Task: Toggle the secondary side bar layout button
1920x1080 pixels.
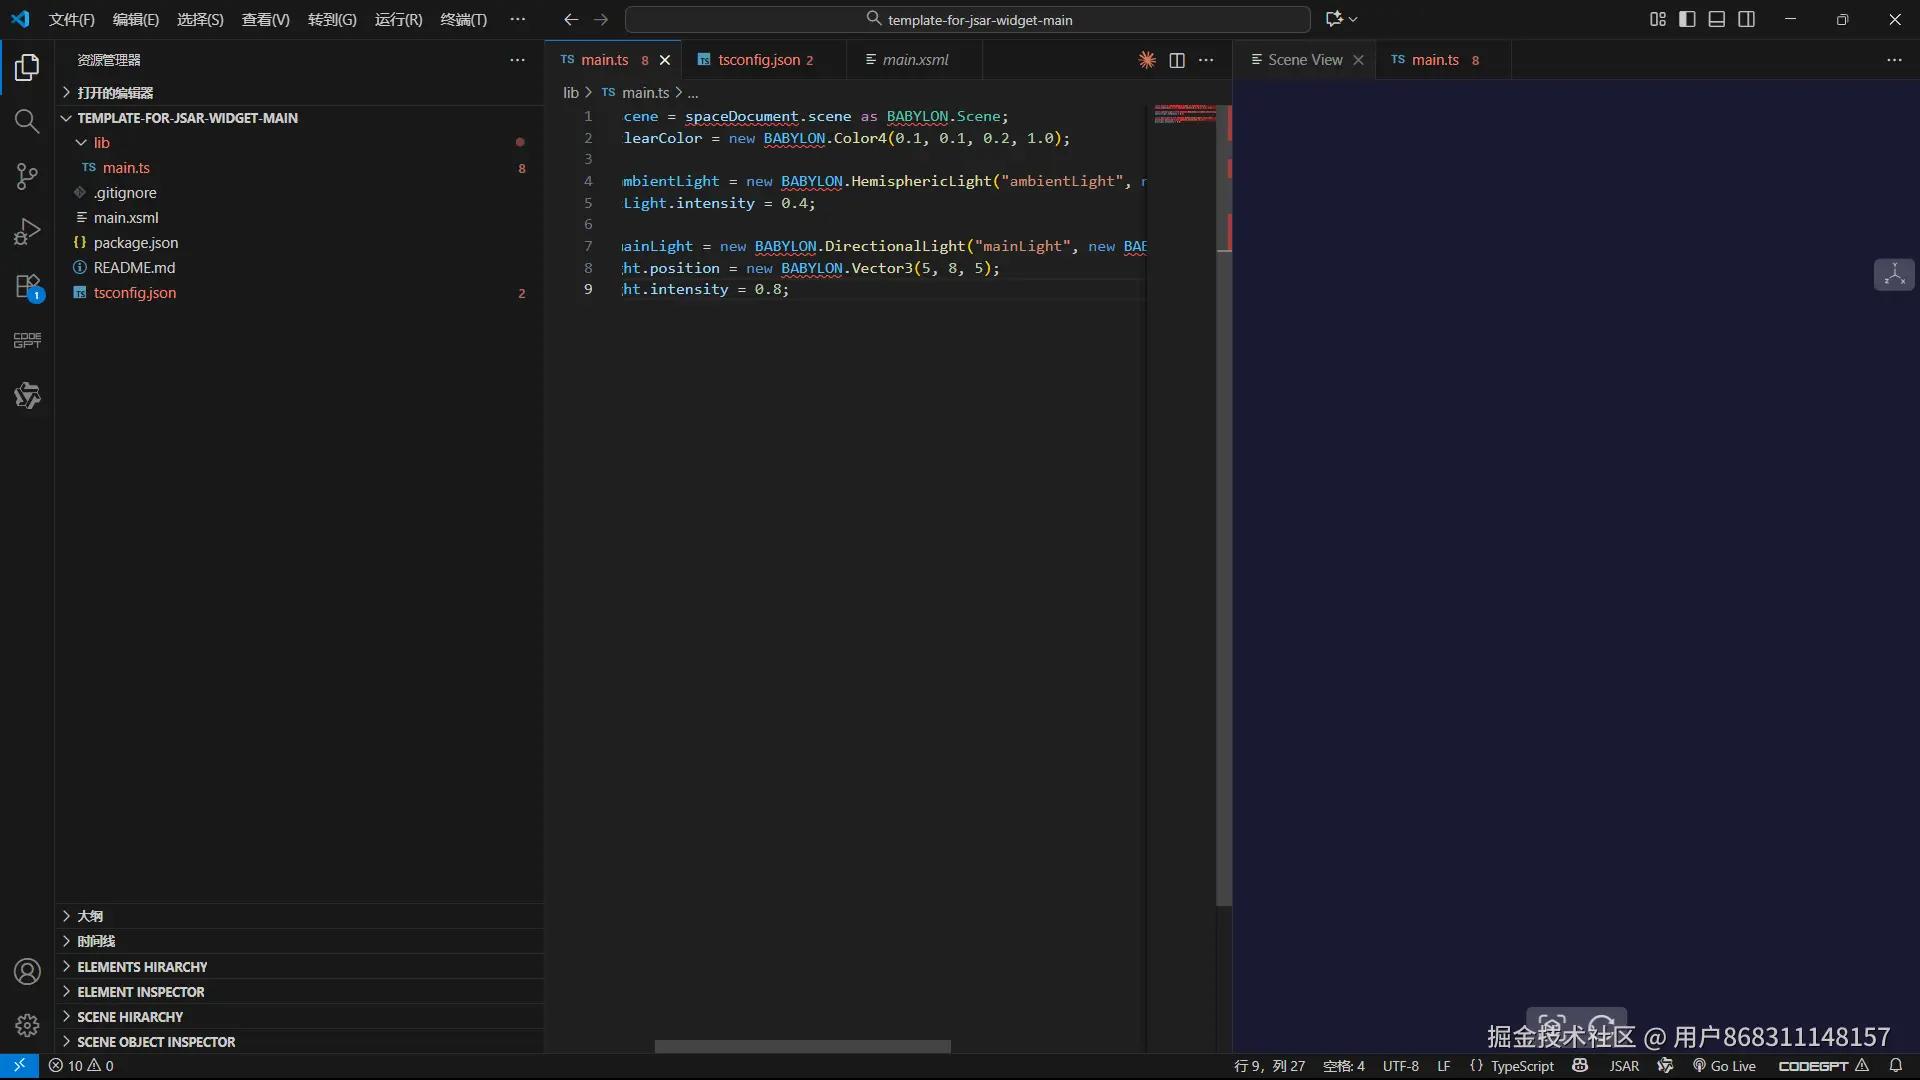Action: [x=1747, y=19]
